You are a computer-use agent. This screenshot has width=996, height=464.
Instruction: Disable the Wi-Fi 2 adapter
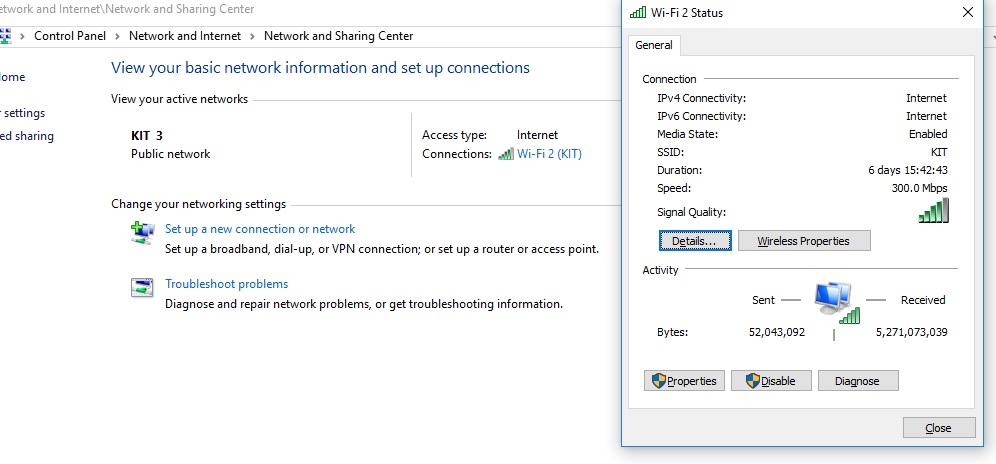(x=770, y=381)
